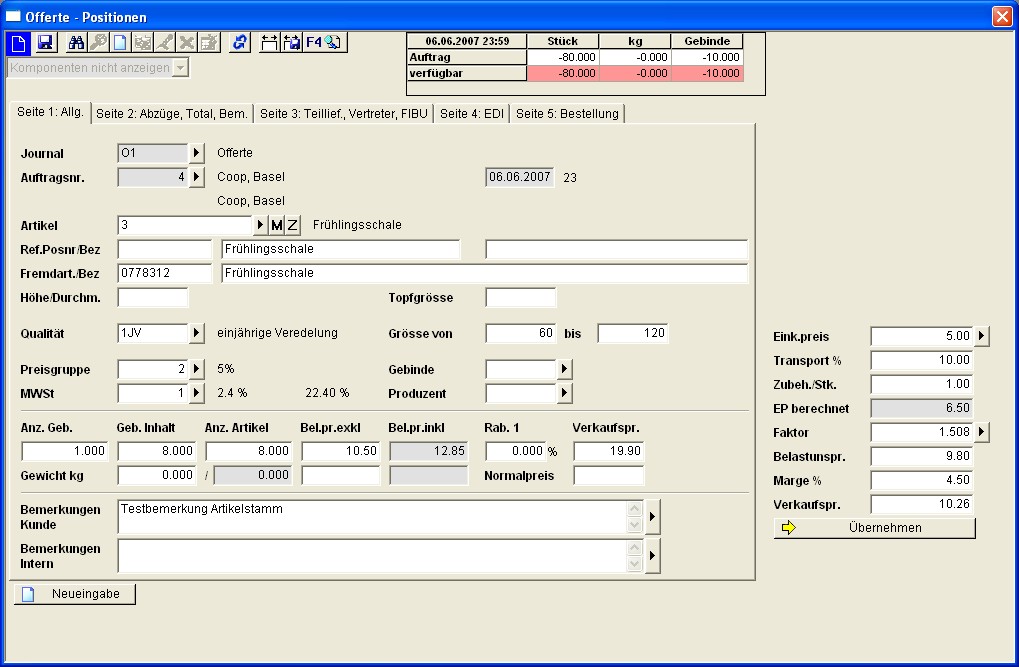Click the Verkaufspr. field showing 10.26
Viewport: 1019px width, 667px height.
(x=922, y=504)
